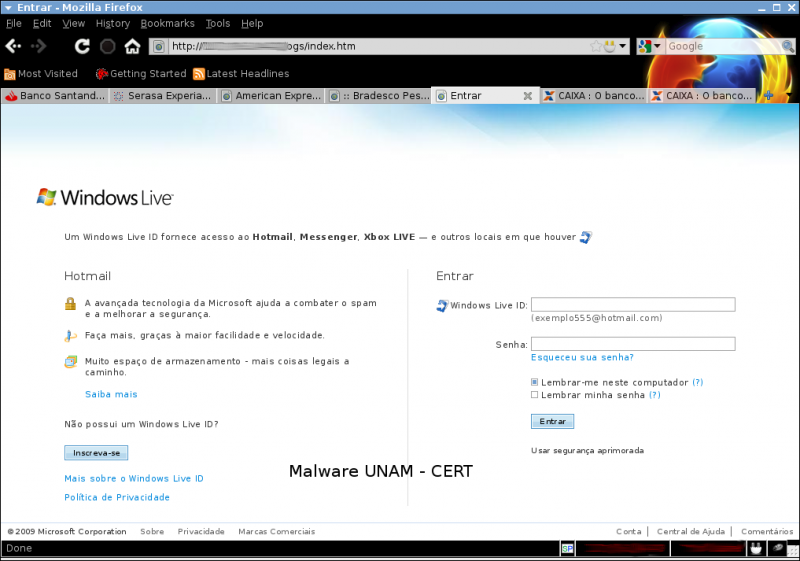Image resolution: width=800 pixels, height=561 pixels.
Task: Toggle Lembrar-me neste computador checkbox
Action: (x=534, y=382)
